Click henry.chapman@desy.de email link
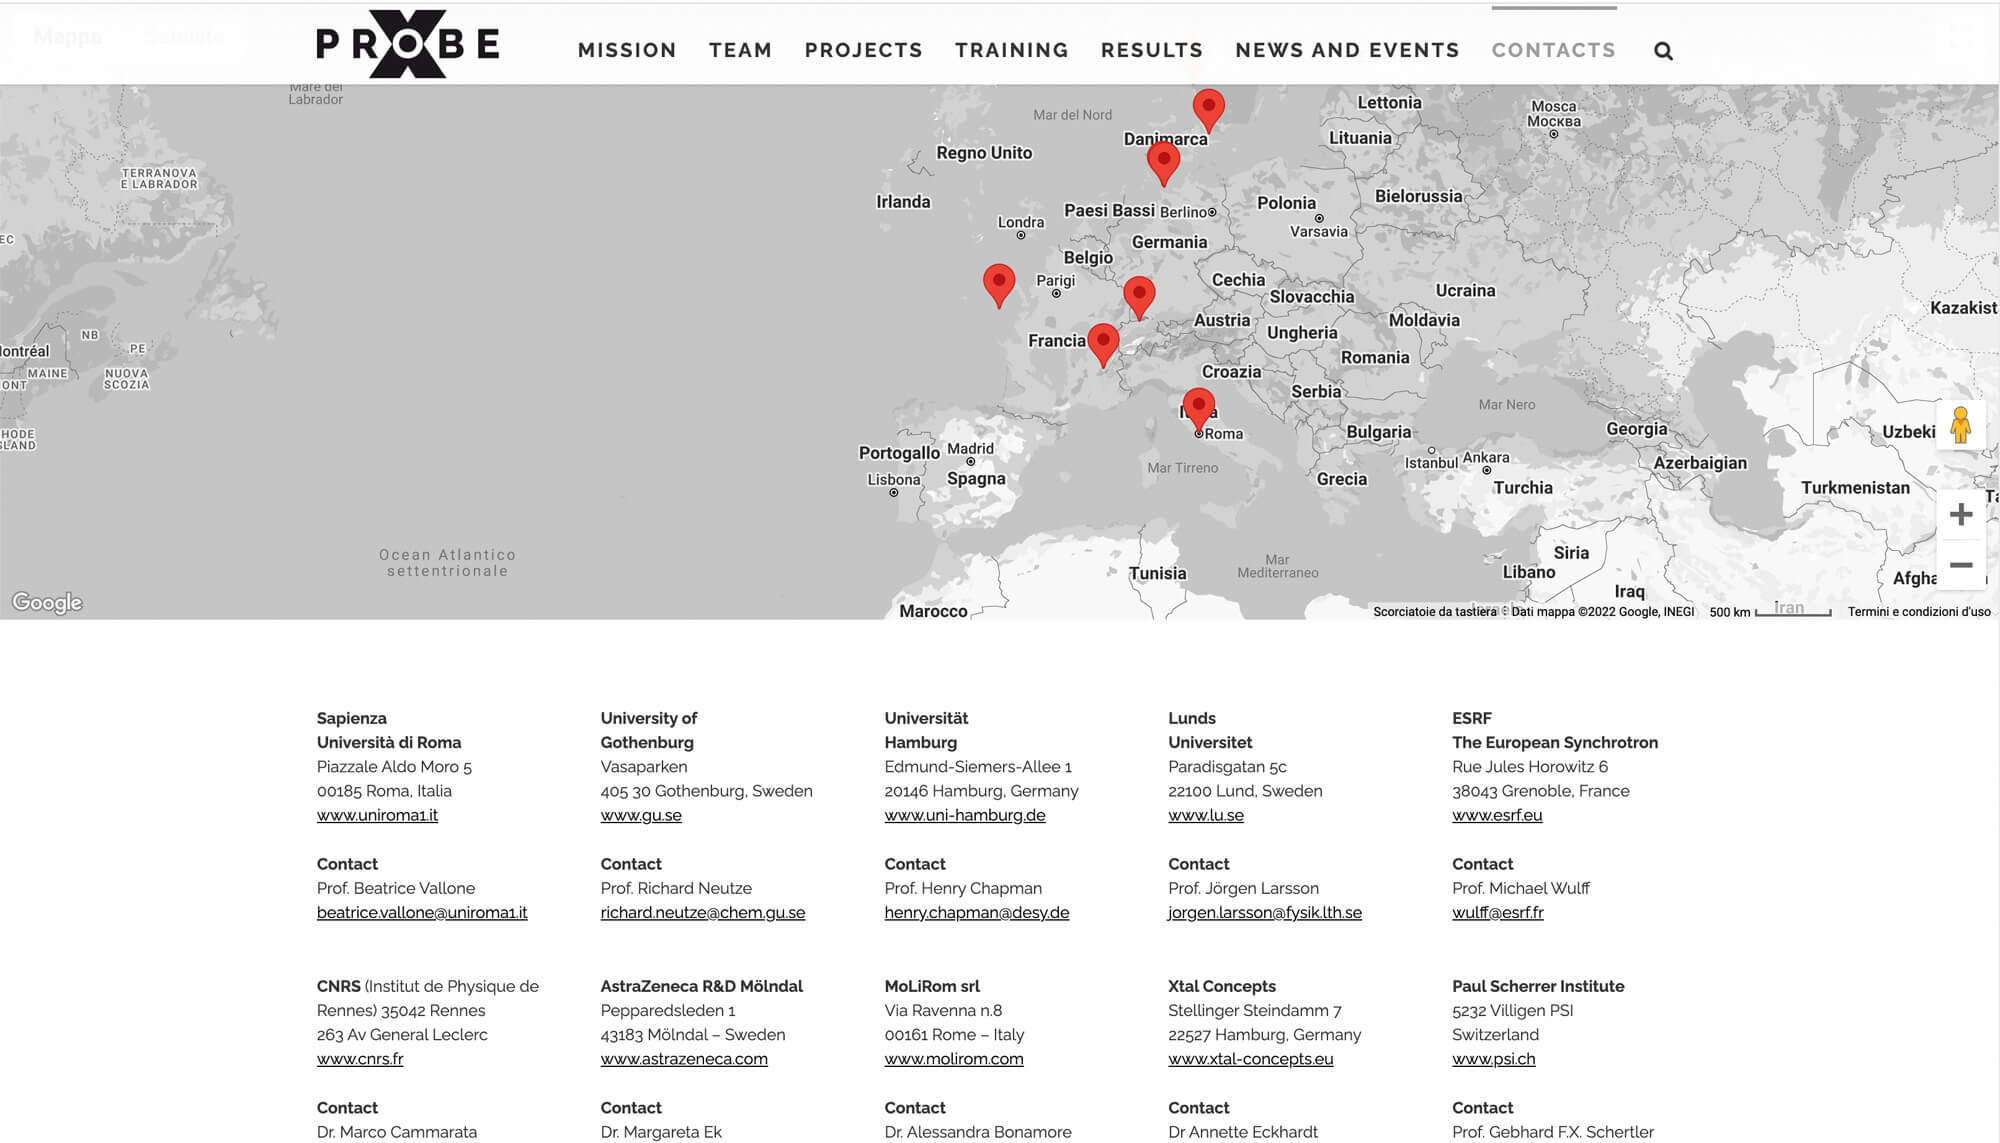Screen dimensions: 2000x1143 [977, 913]
